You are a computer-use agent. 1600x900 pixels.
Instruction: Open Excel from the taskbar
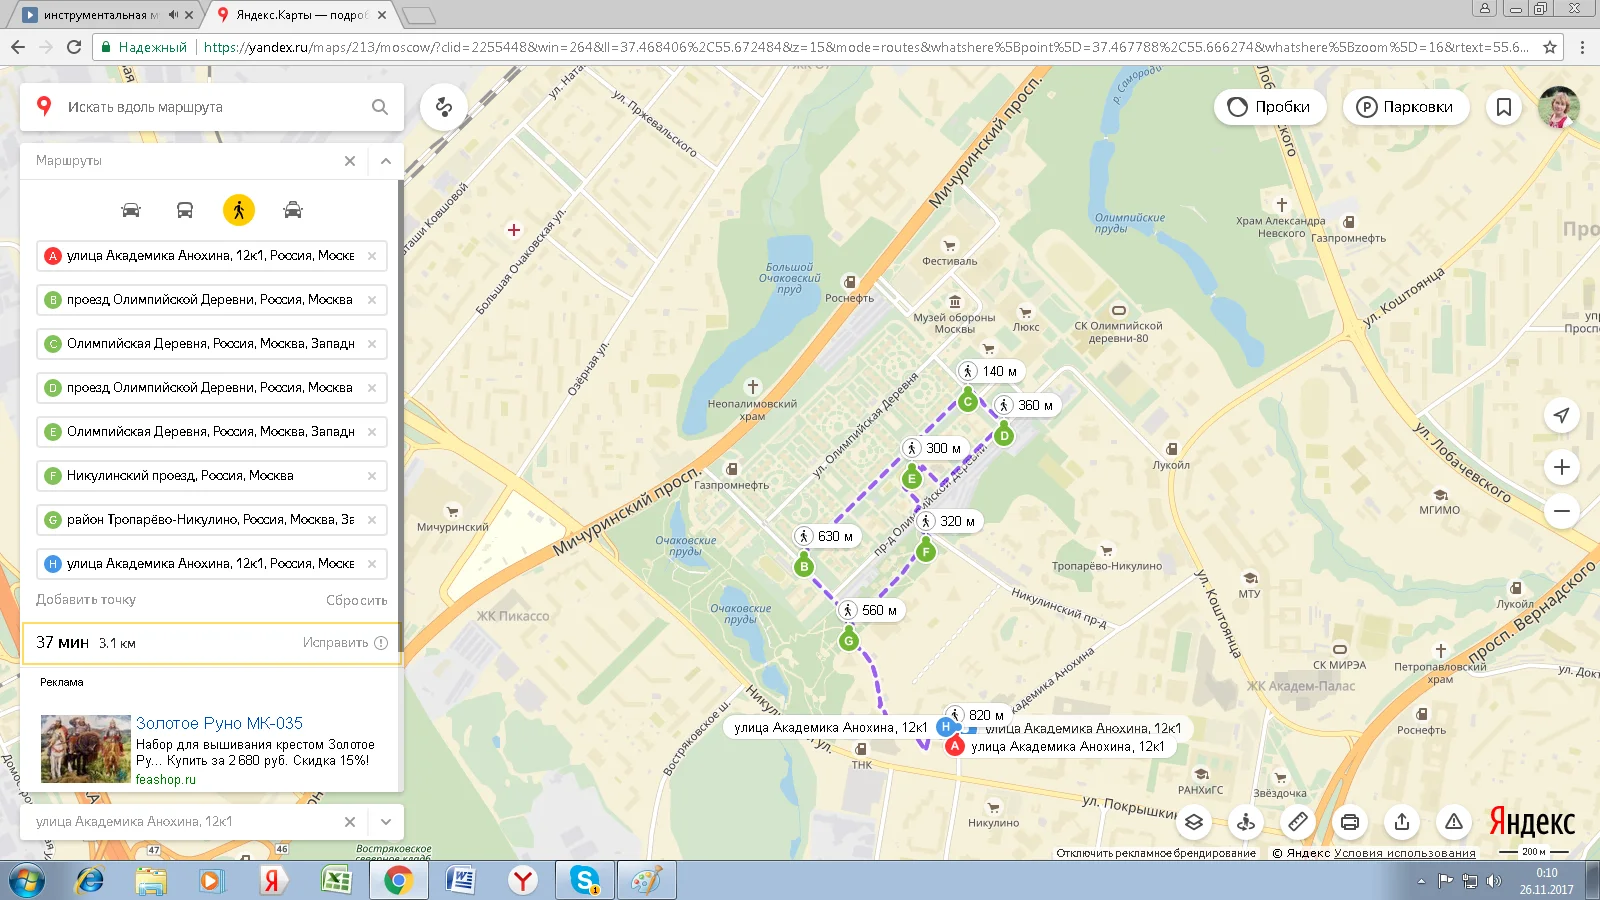point(336,880)
